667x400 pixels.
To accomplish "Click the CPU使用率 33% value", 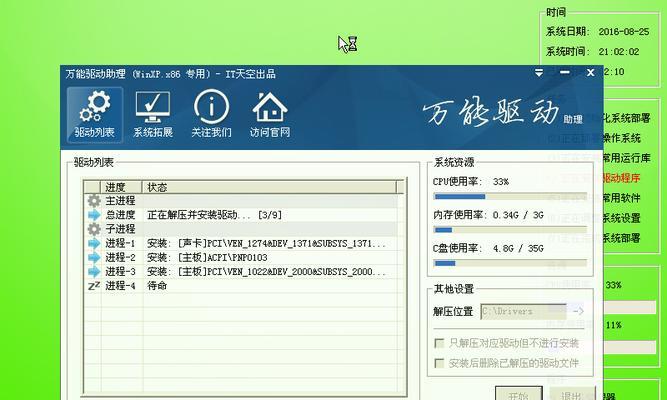I will click(501, 182).
